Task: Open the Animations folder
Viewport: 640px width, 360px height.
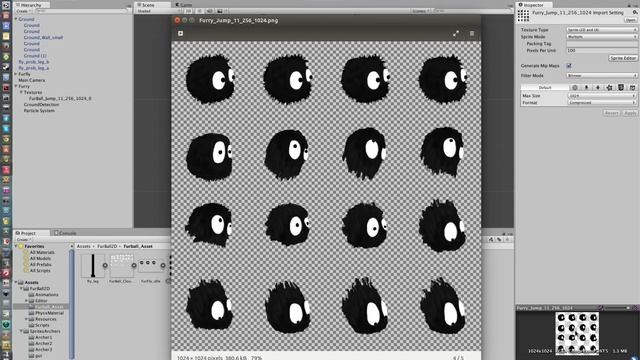Action: (47, 295)
